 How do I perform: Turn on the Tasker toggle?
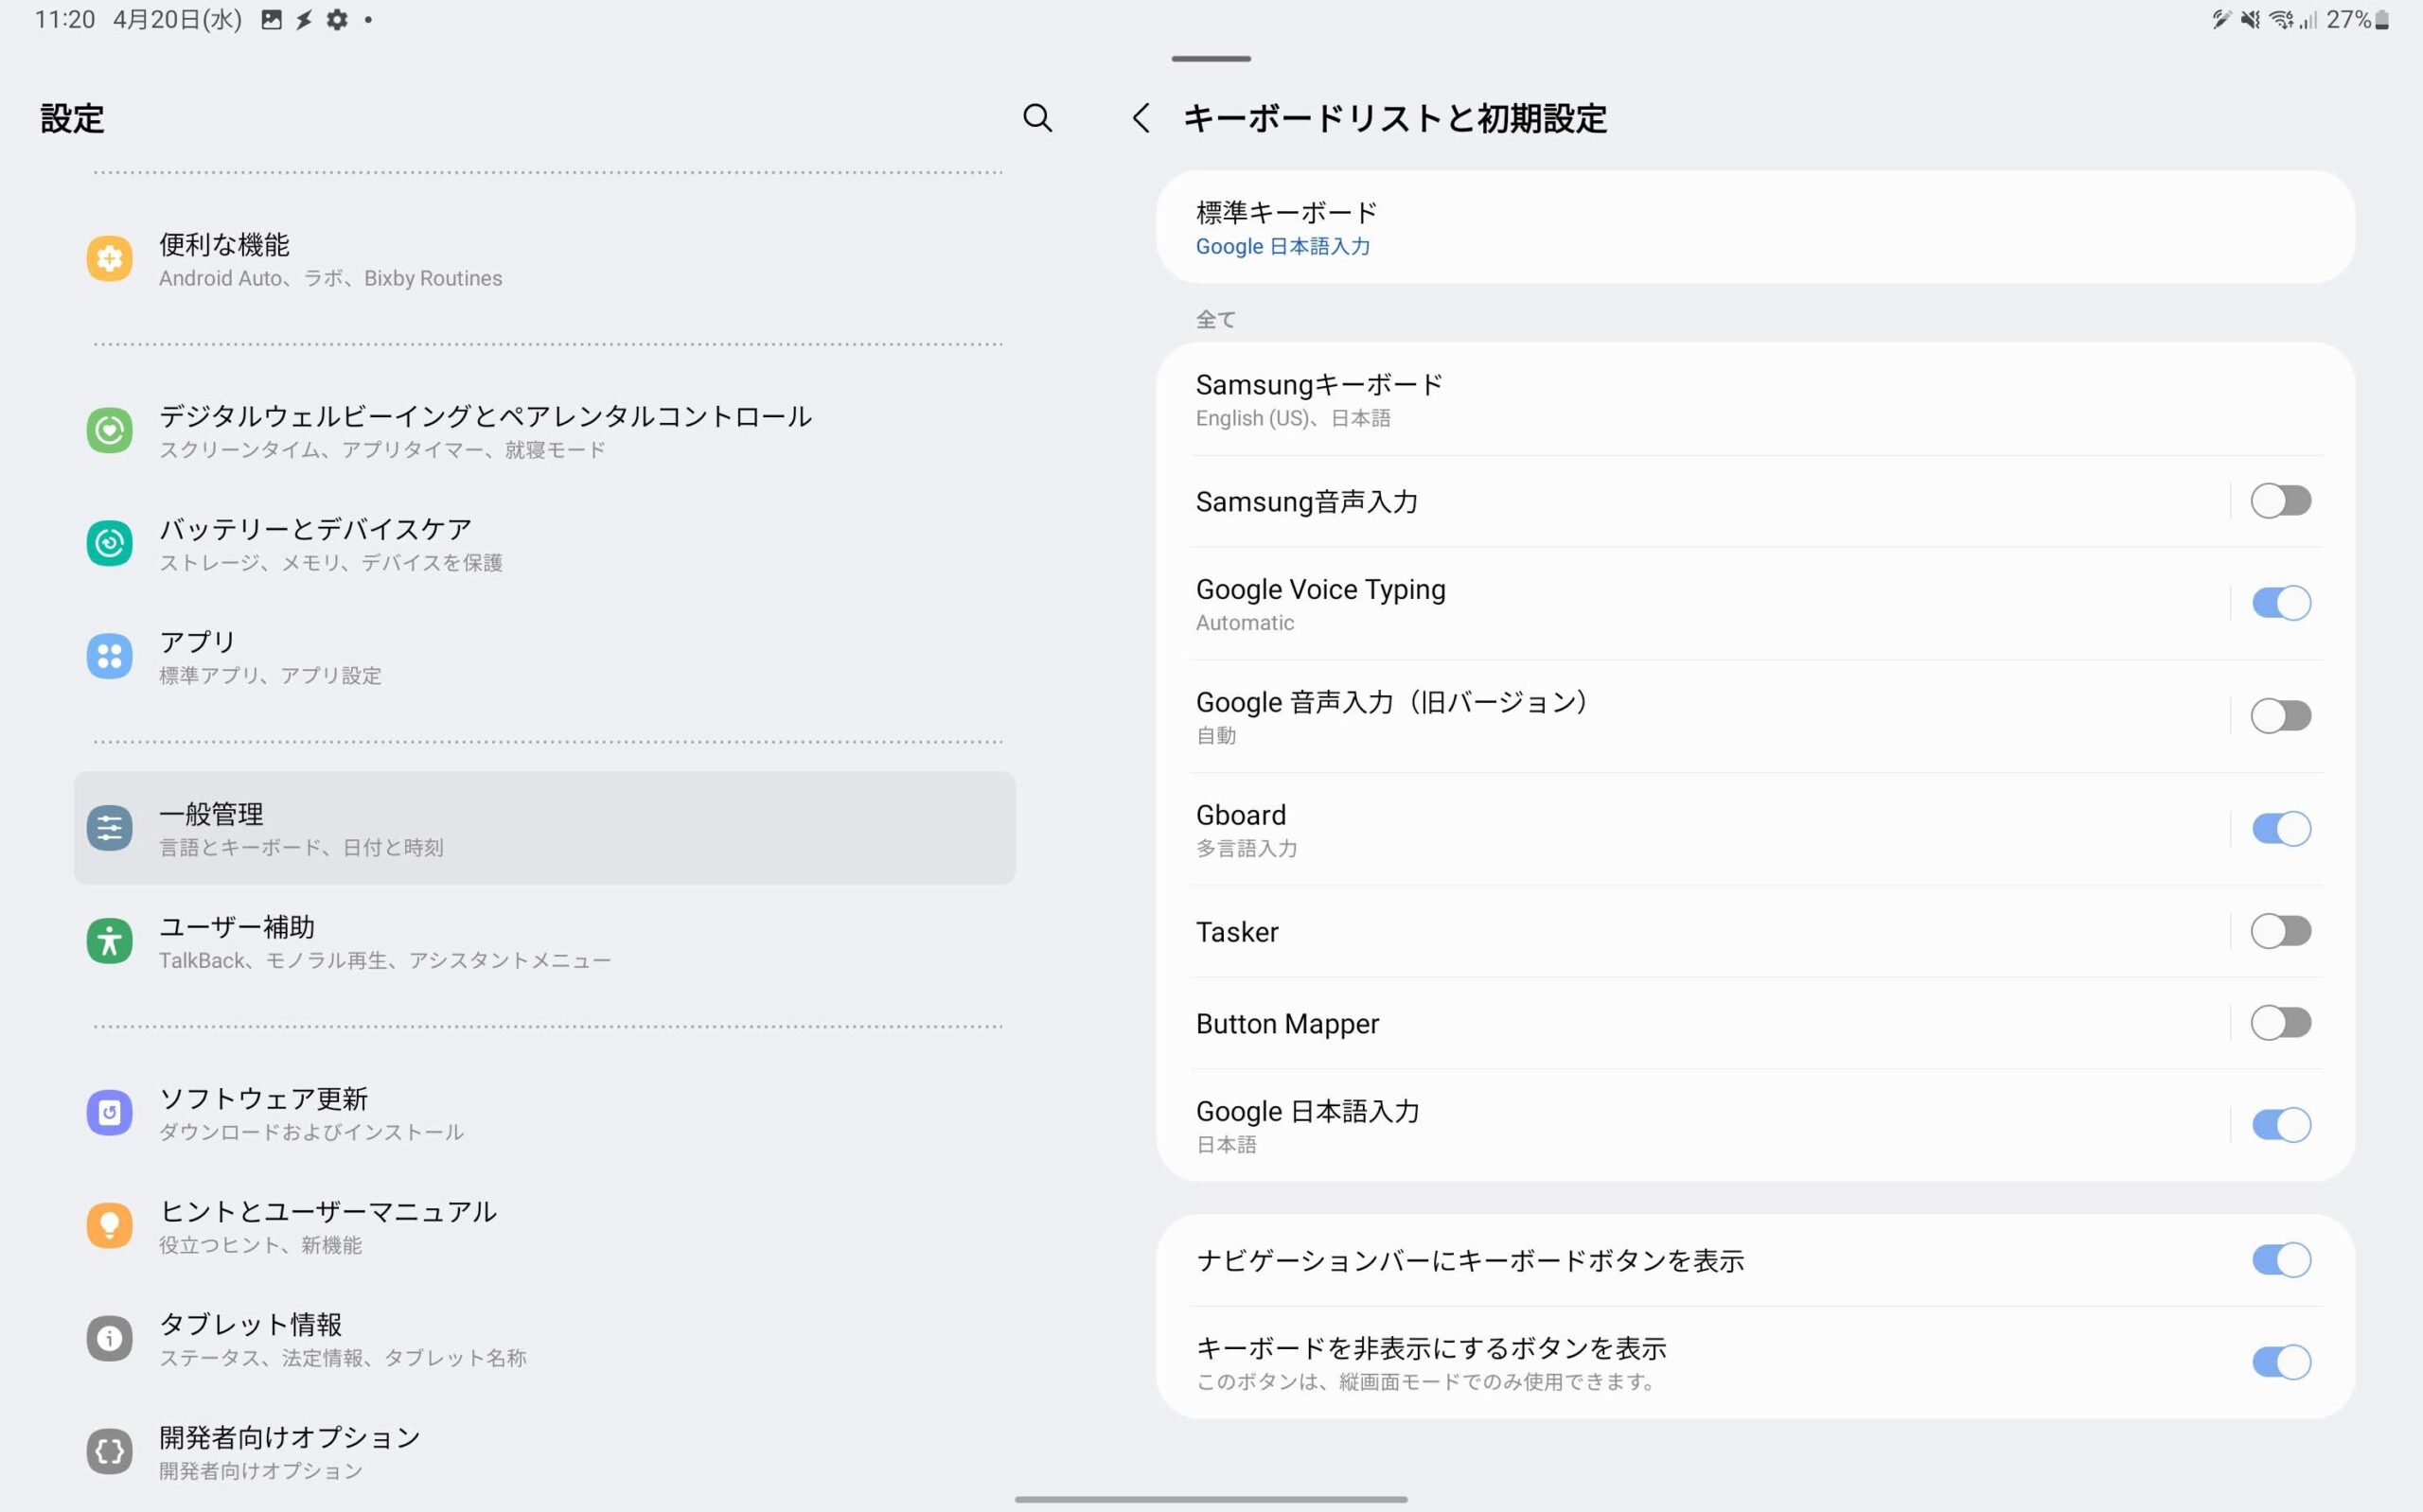point(2280,931)
